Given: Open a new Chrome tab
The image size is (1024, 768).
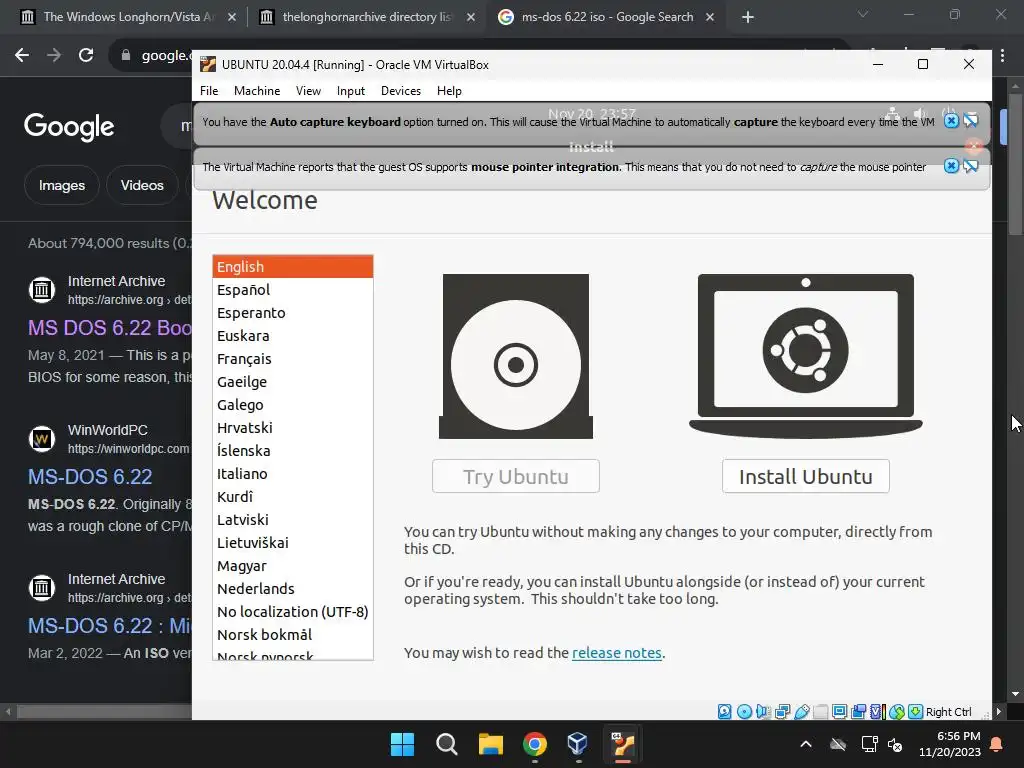Looking at the screenshot, I should tap(748, 17).
